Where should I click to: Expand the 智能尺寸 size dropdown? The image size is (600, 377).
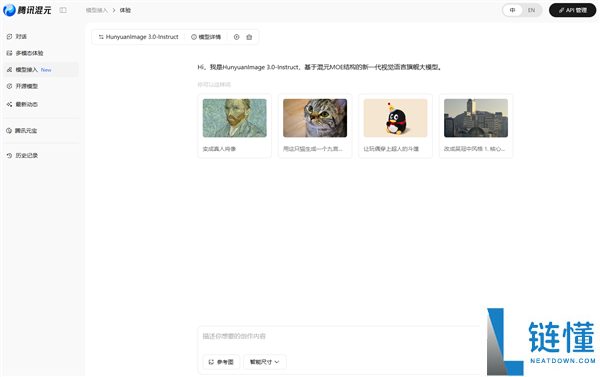point(265,362)
